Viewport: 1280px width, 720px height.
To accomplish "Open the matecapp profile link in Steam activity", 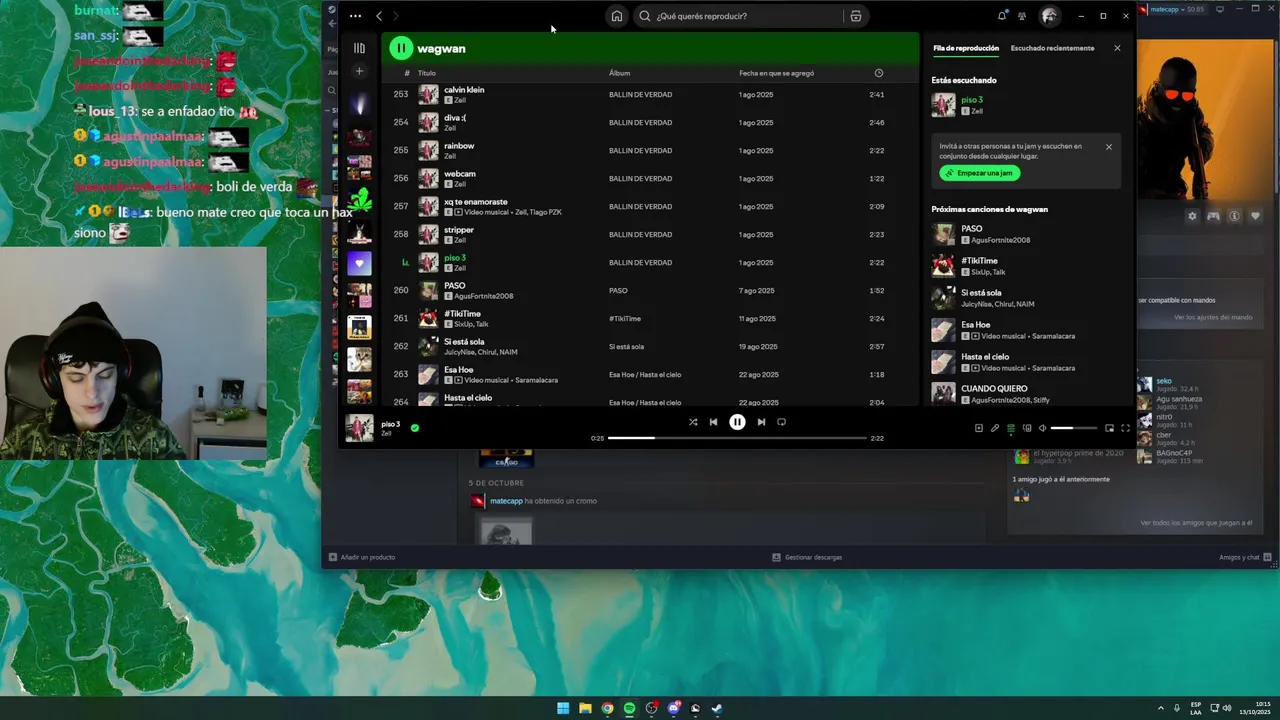I will pyautogui.click(x=506, y=501).
